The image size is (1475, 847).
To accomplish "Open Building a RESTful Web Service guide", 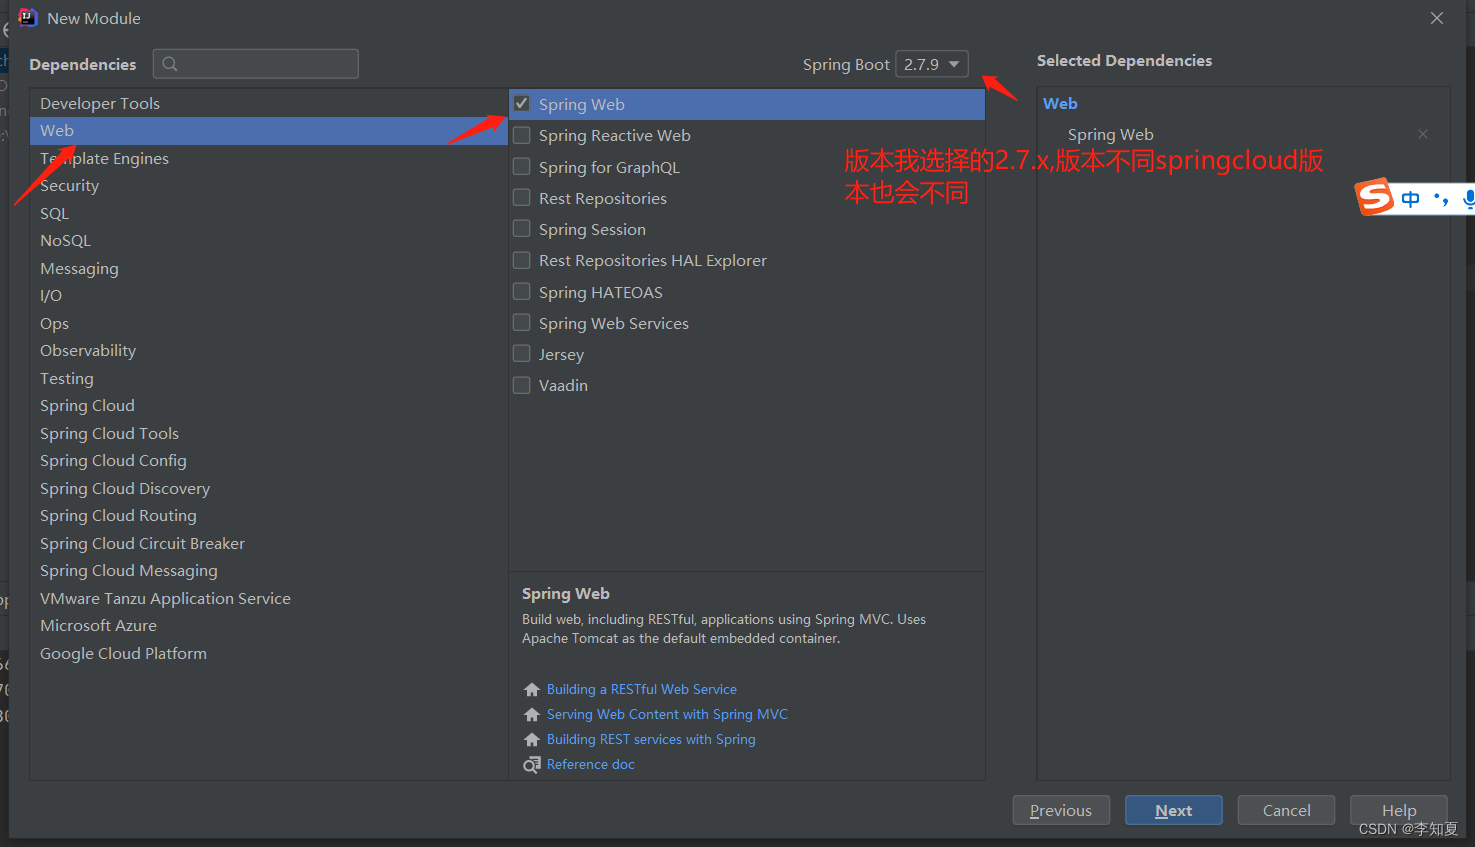I will (642, 689).
